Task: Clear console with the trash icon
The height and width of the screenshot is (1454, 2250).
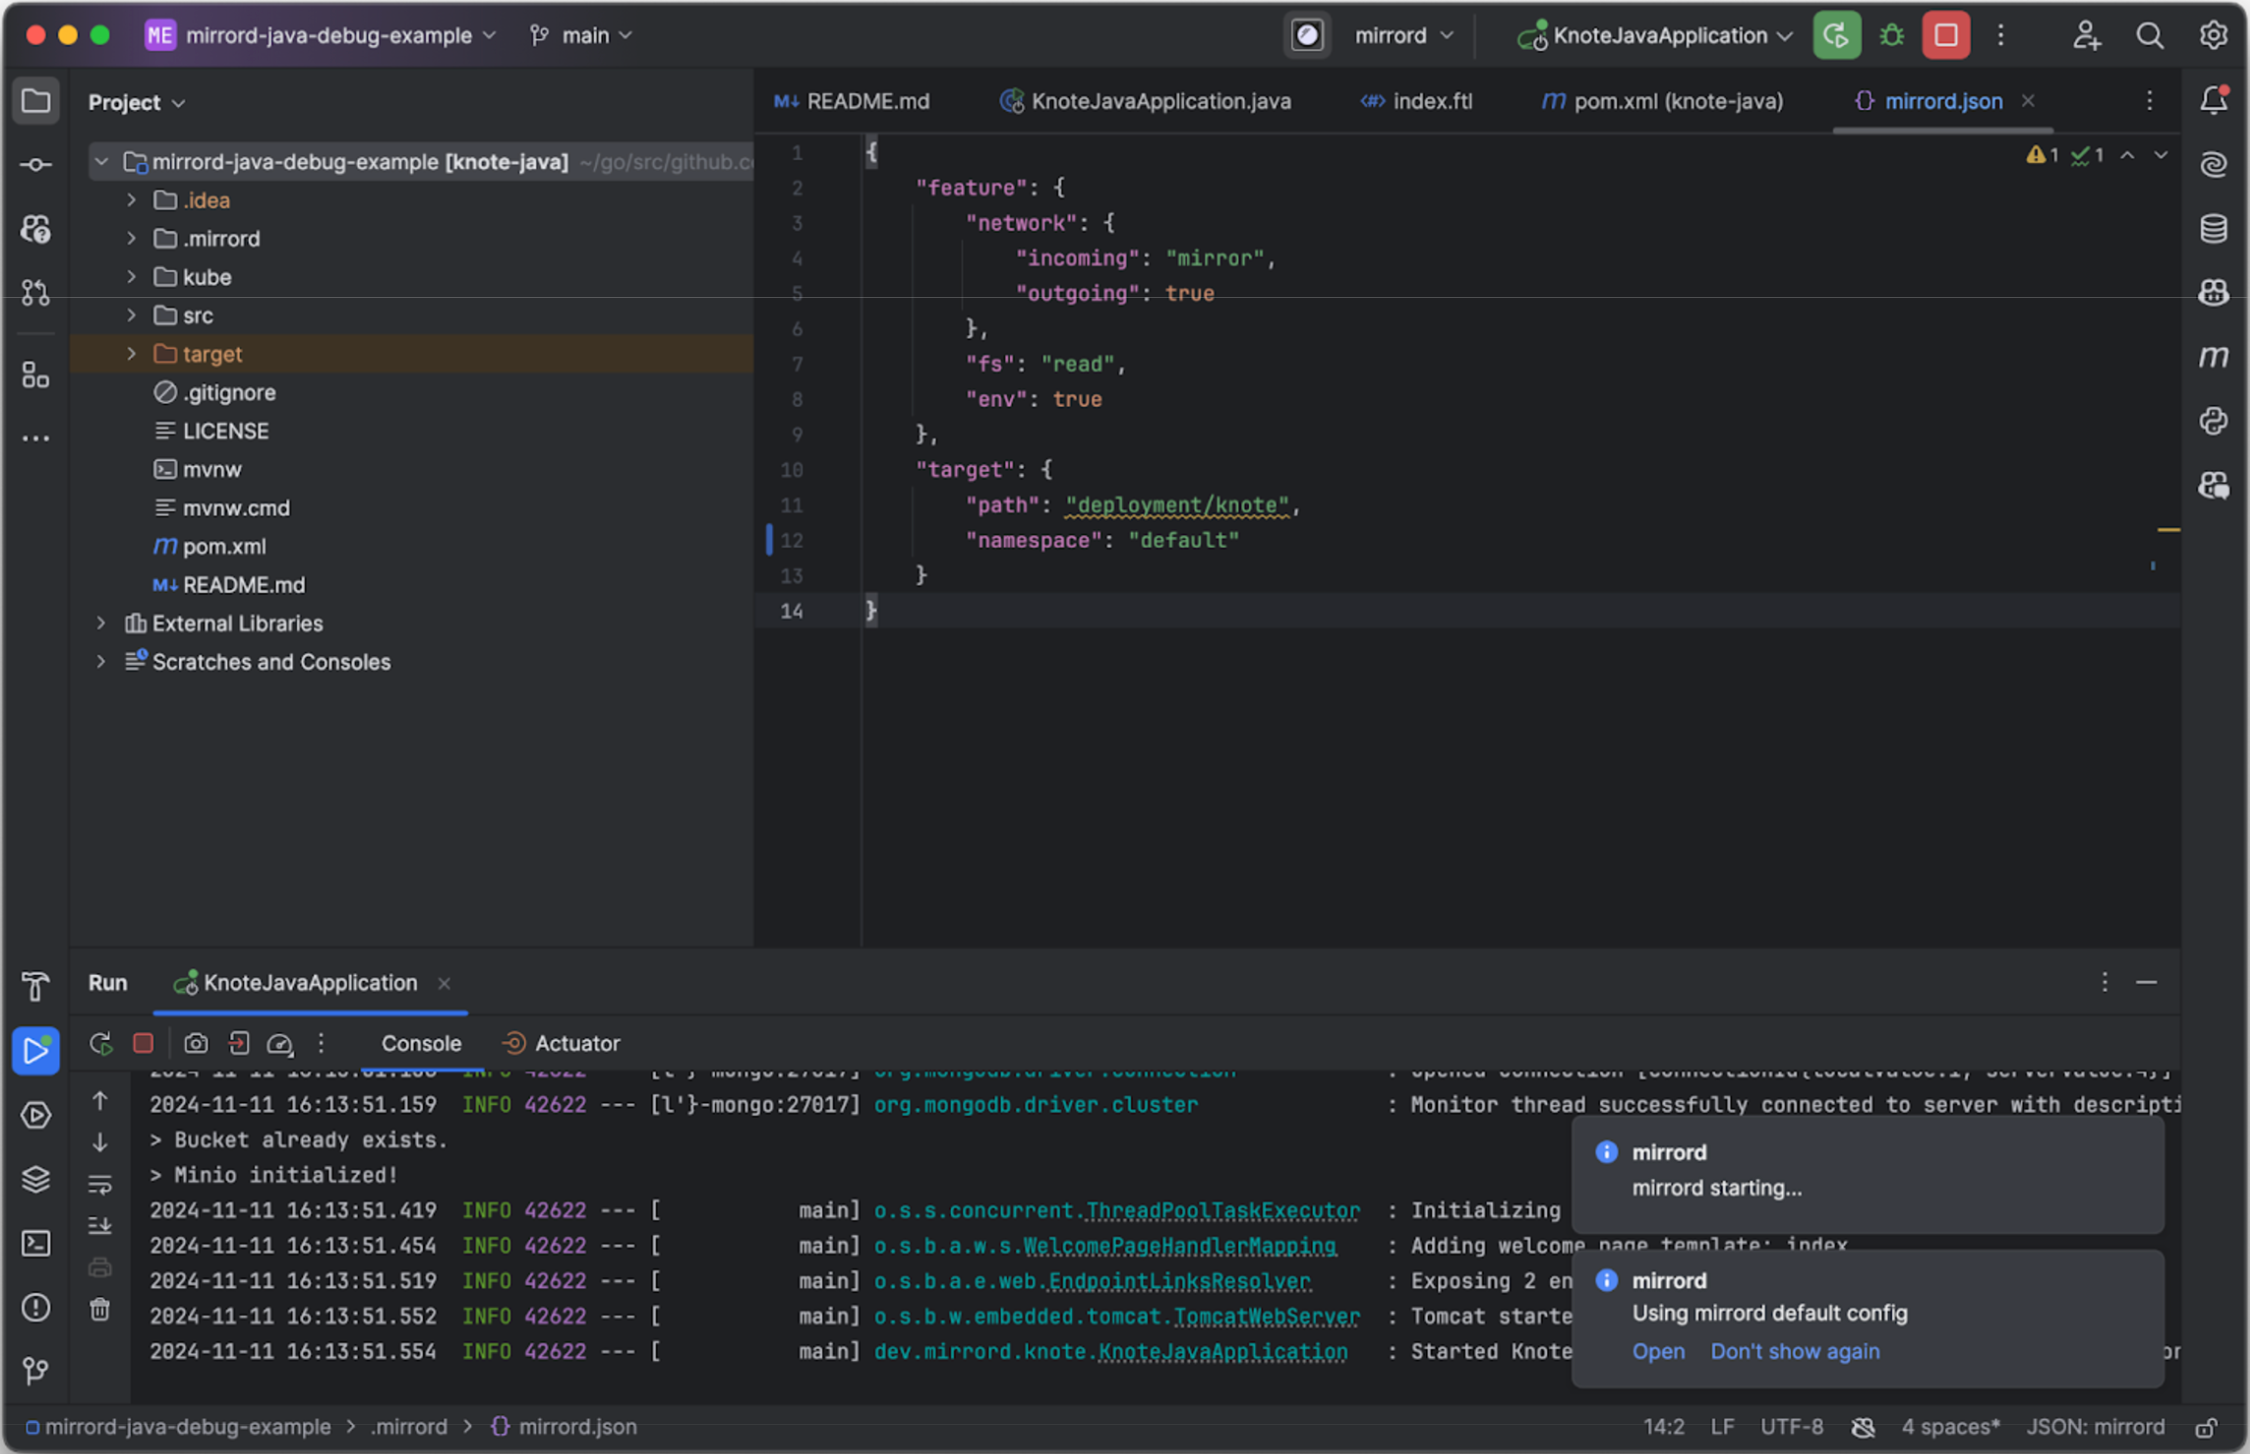Action: coord(100,1310)
